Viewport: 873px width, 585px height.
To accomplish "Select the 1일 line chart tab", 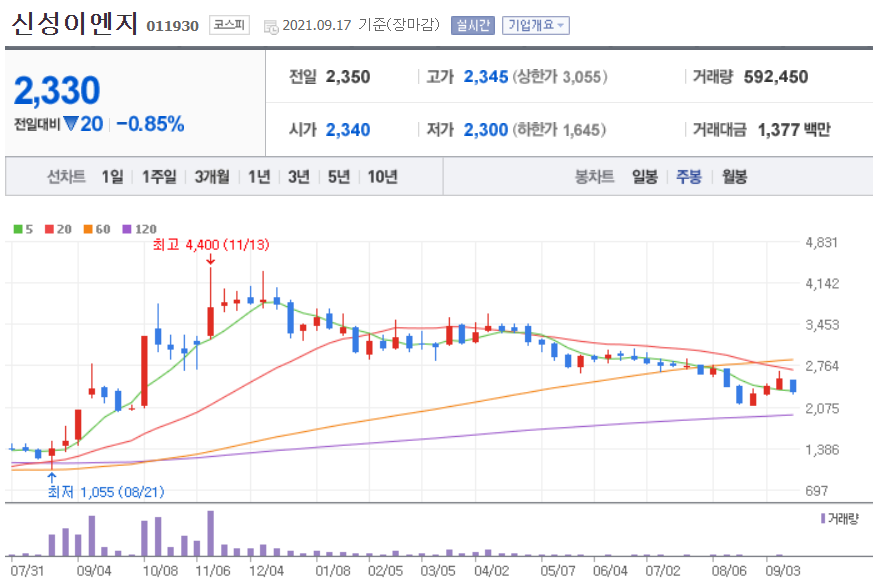I will point(112,176).
